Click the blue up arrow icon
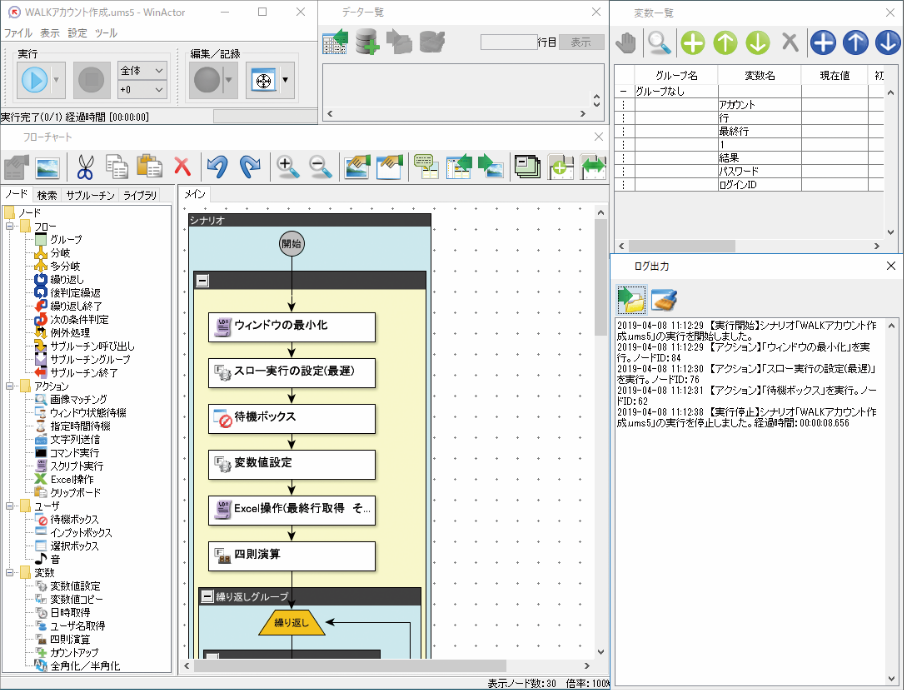This screenshot has width=904, height=690. coord(856,43)
